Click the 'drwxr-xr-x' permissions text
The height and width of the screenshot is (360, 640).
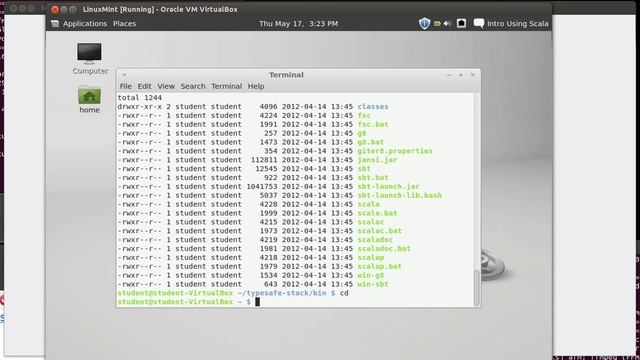pyautogui.click(x=140, y=107)
